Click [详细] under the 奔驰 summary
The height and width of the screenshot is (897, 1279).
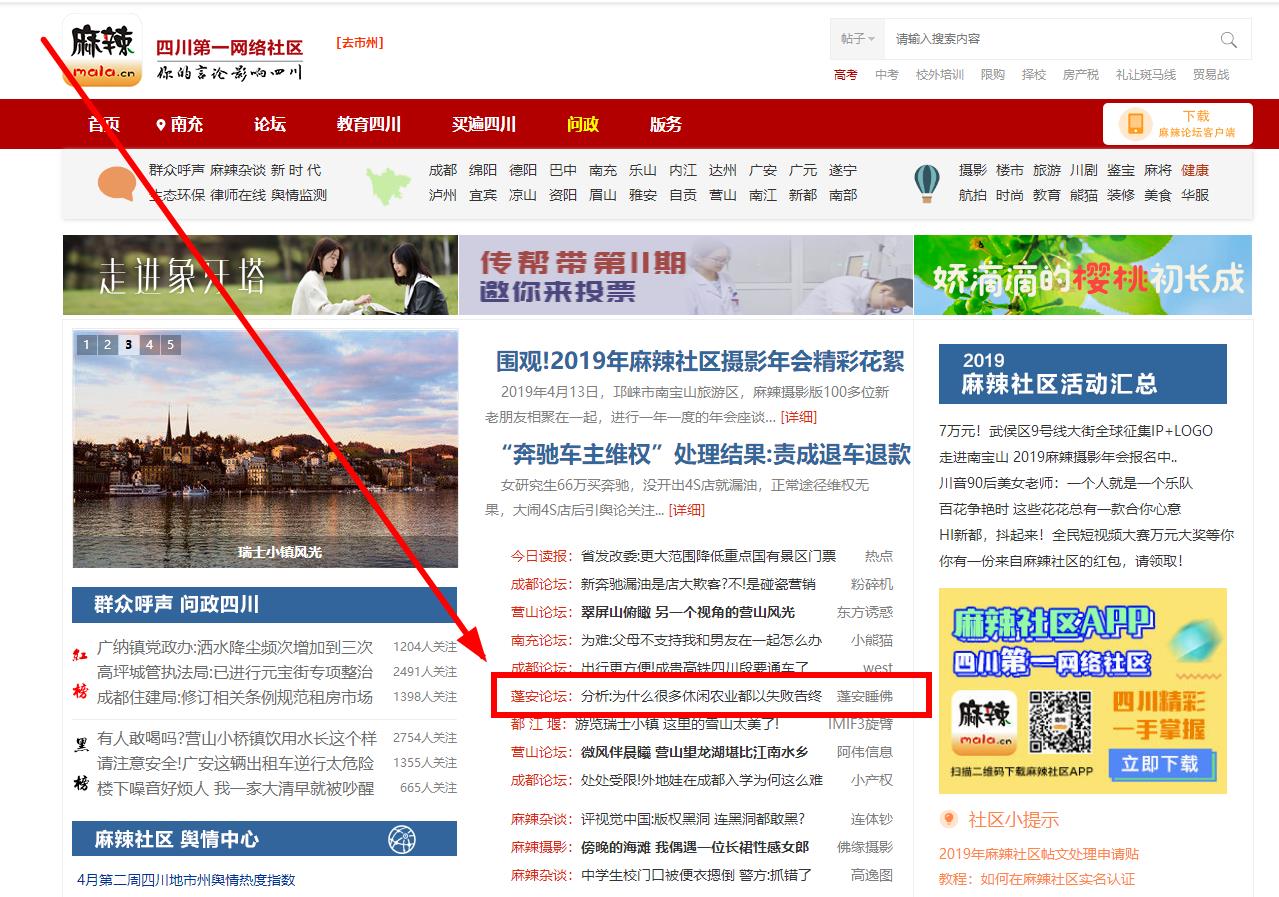tap(686, 510)
